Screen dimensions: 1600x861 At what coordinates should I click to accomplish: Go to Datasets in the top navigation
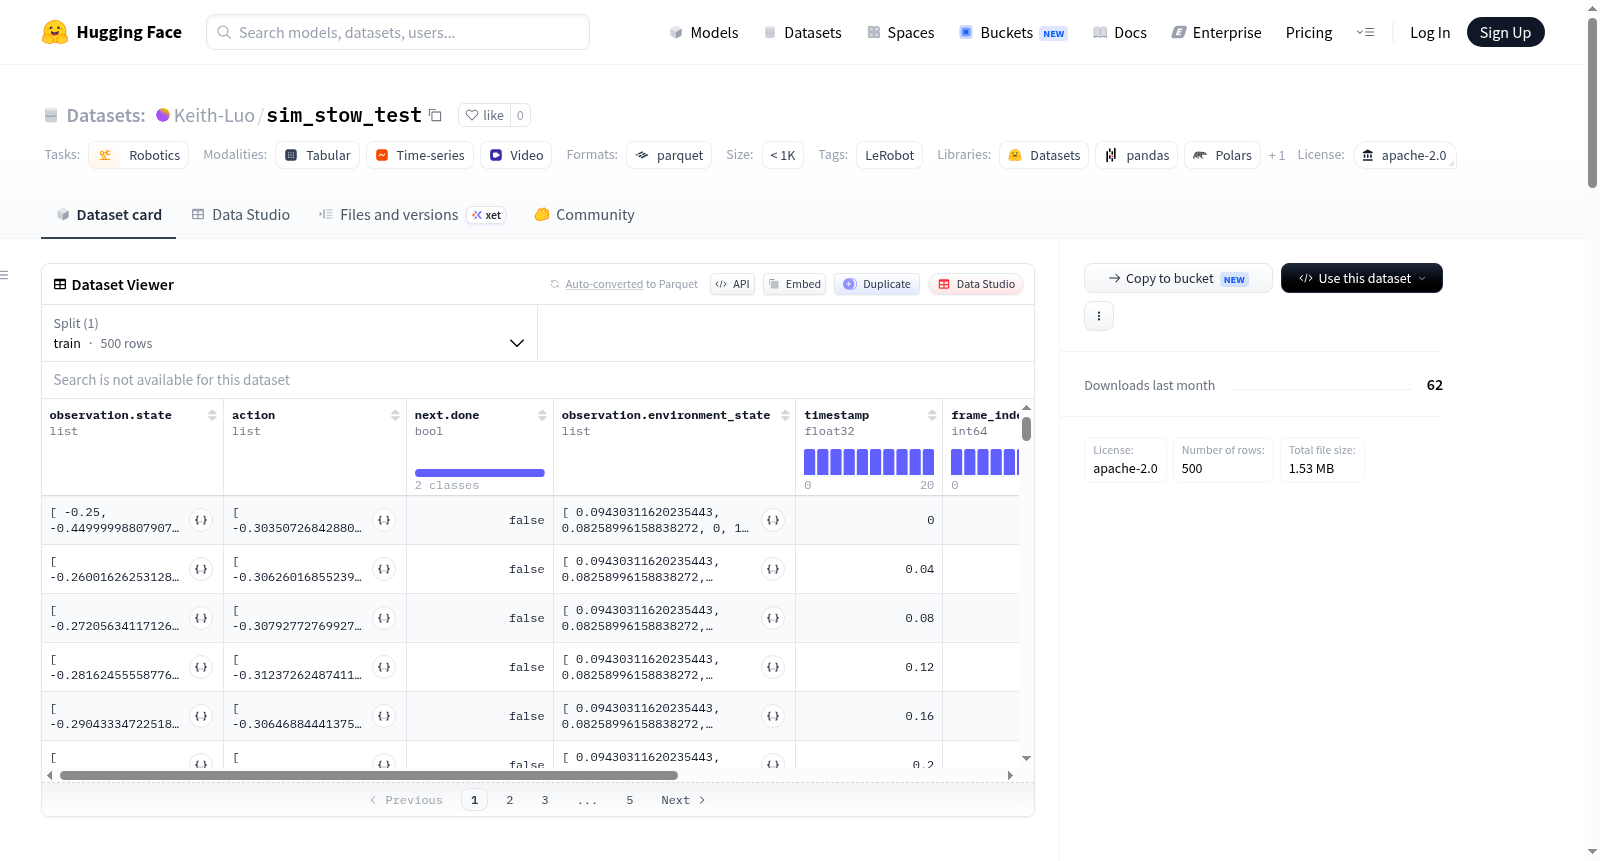click(803, 32)
